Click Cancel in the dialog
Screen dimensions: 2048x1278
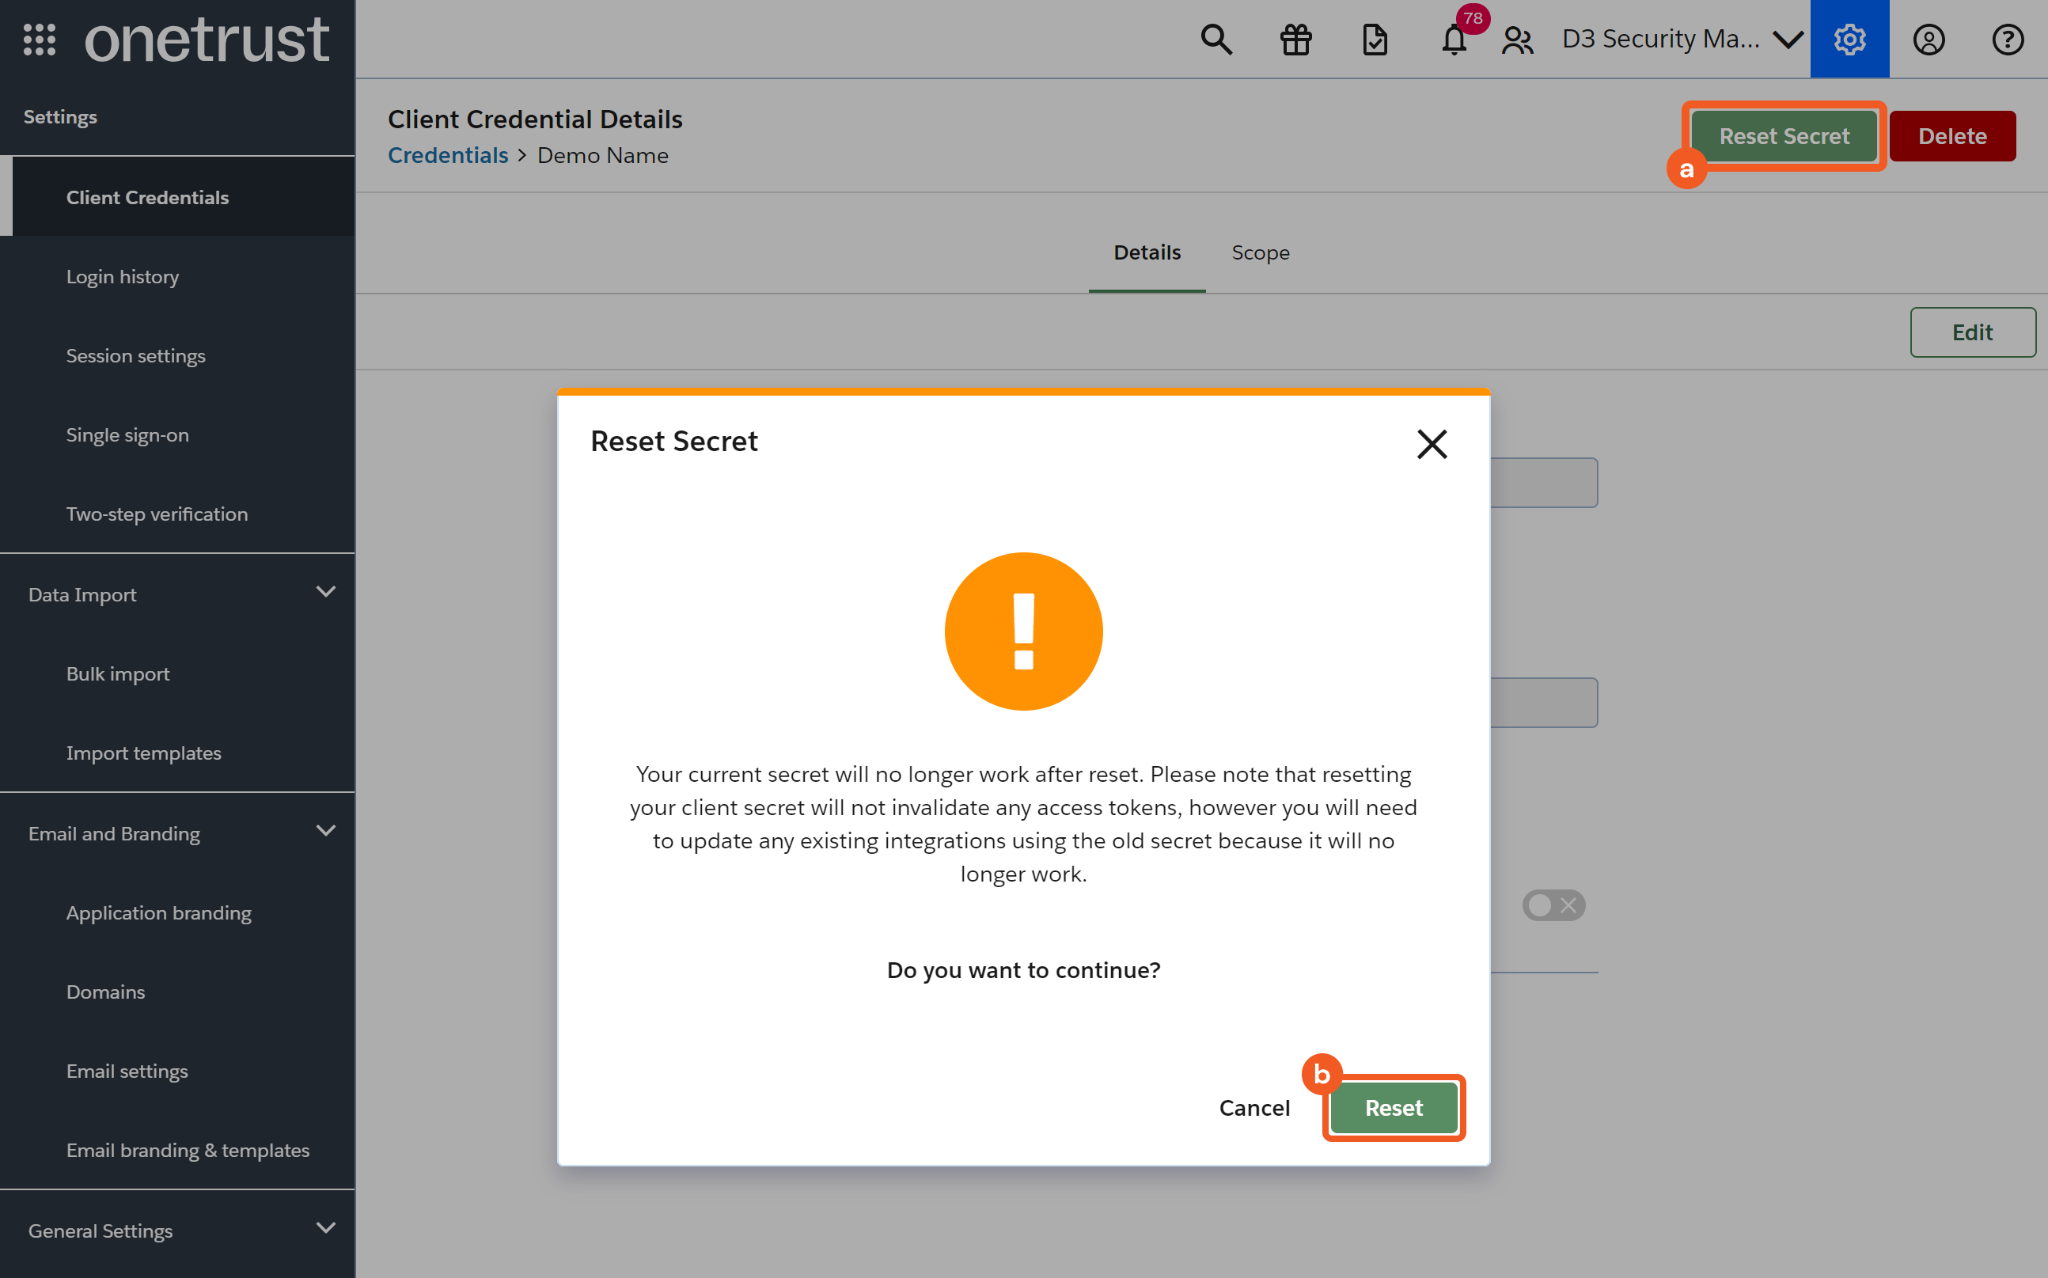[1254, 1108]
